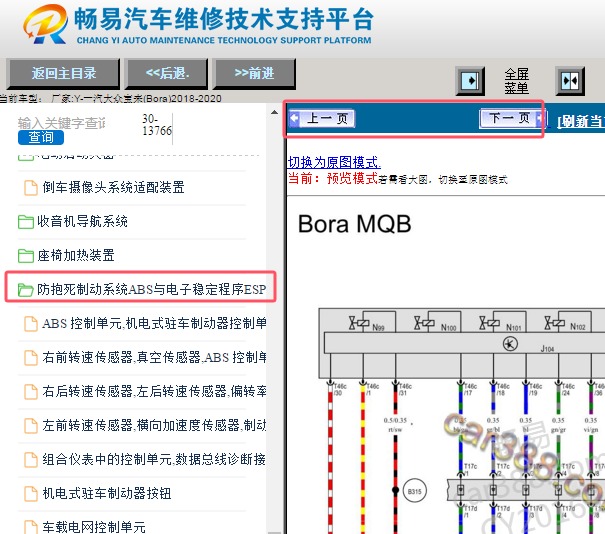
Task: Click the 返回主目录 button
Action: pyautogui.click(x=63, y=73)
